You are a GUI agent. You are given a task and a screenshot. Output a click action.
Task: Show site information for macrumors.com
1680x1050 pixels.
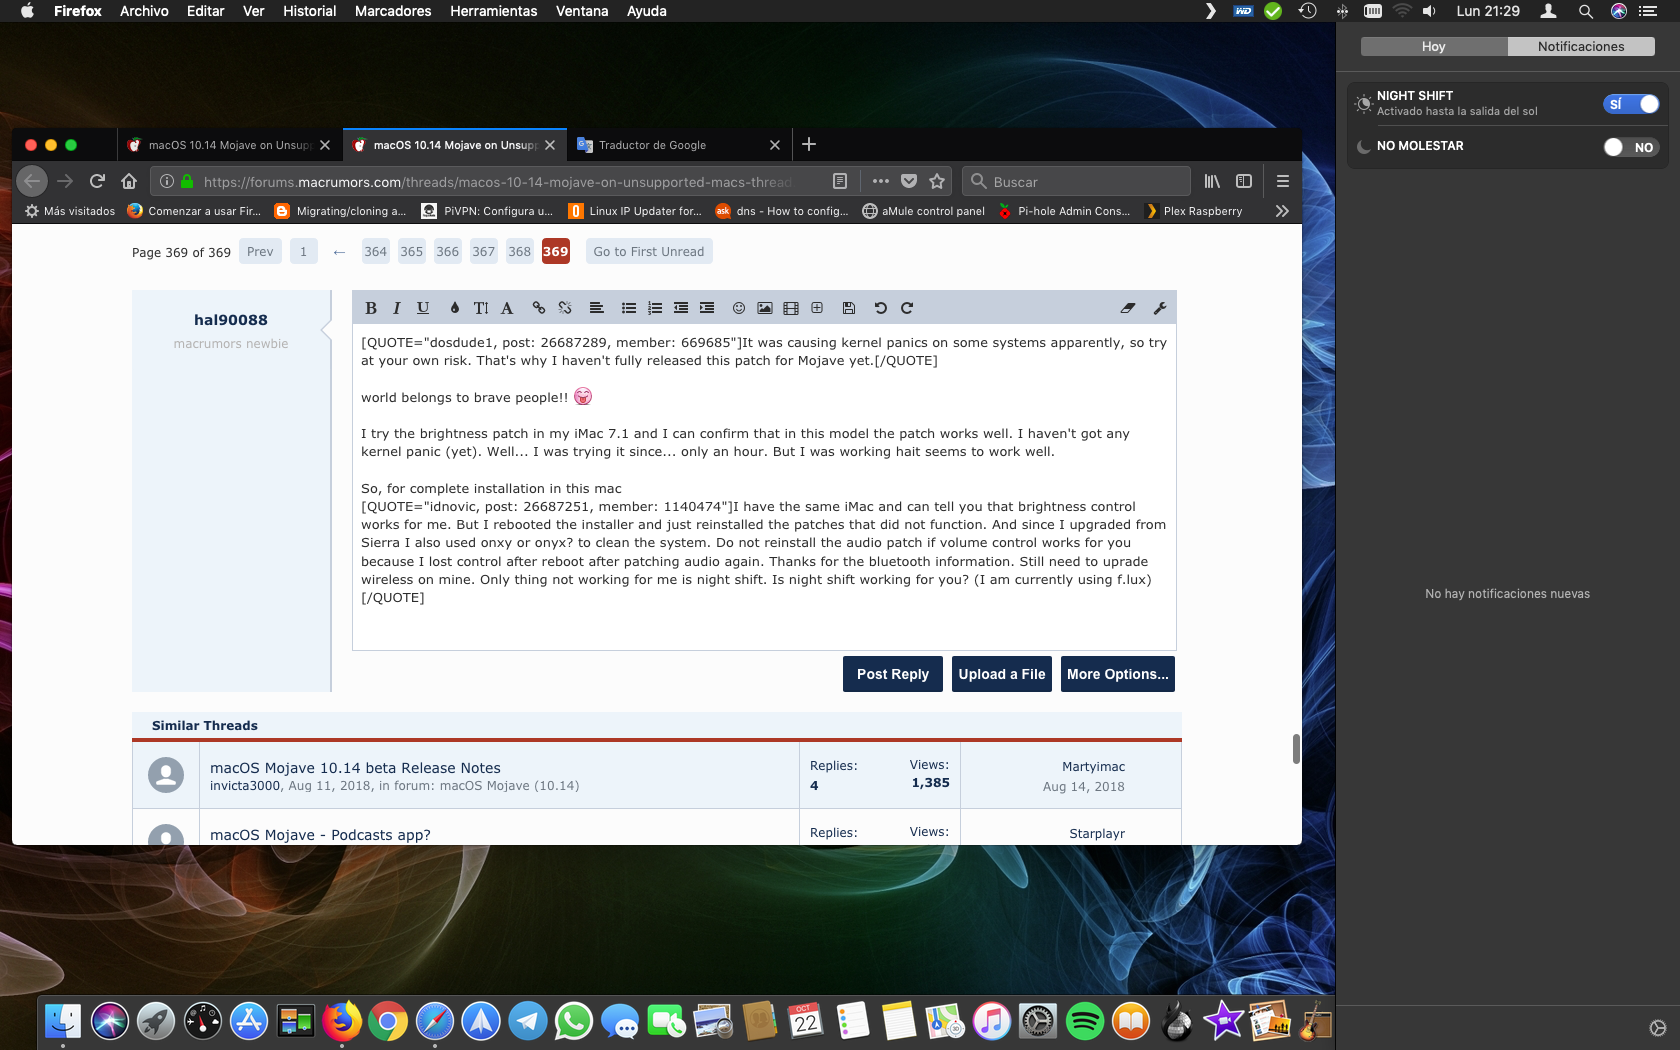click(167, 181)
